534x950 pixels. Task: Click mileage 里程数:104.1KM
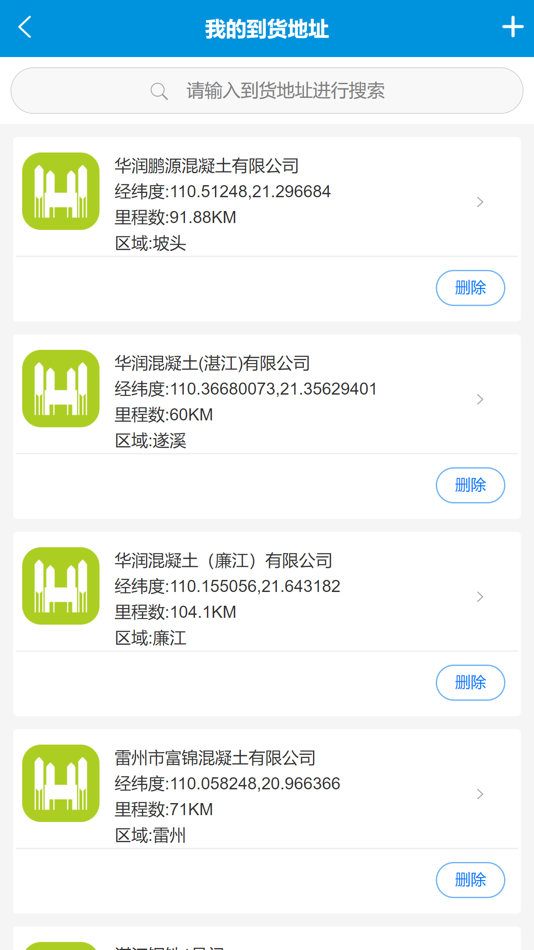(x=175, y=613)
